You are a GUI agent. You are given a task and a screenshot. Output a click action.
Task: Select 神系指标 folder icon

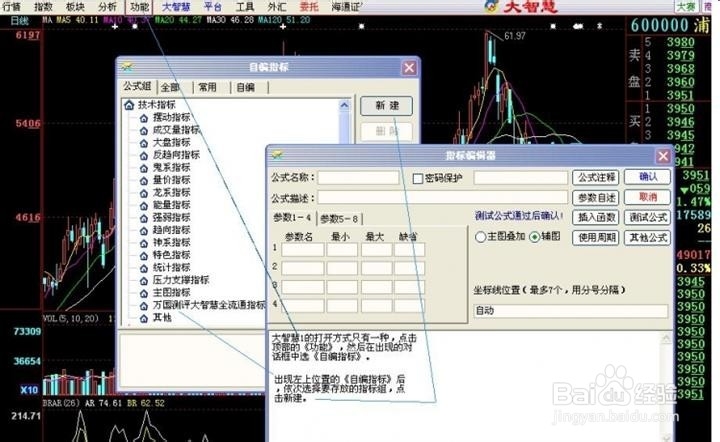coord(144,242)
